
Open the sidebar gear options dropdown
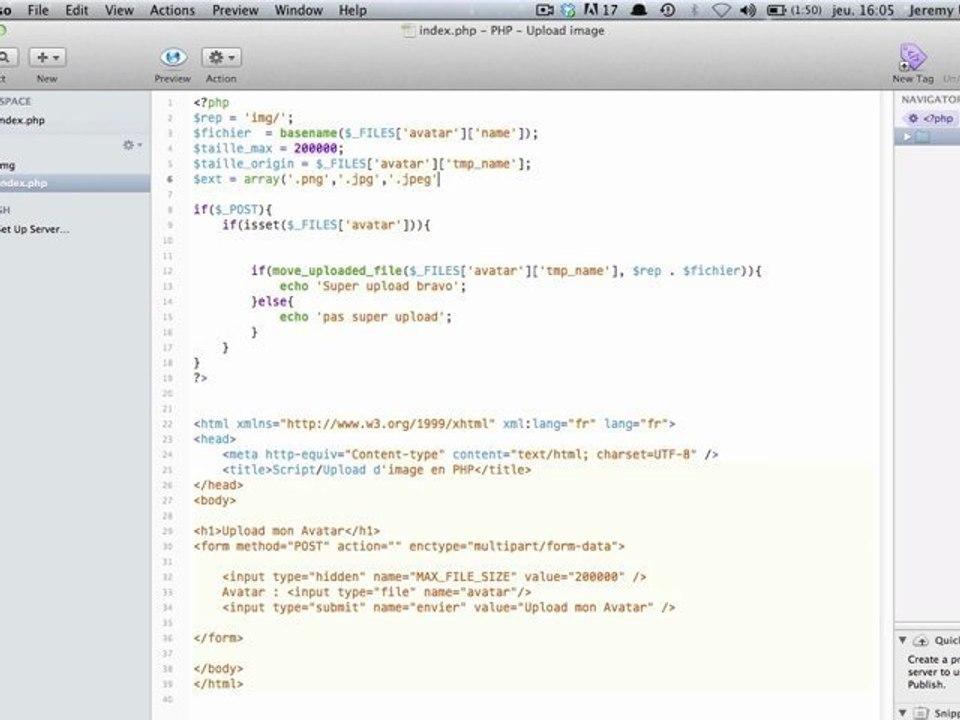(132, 145)
